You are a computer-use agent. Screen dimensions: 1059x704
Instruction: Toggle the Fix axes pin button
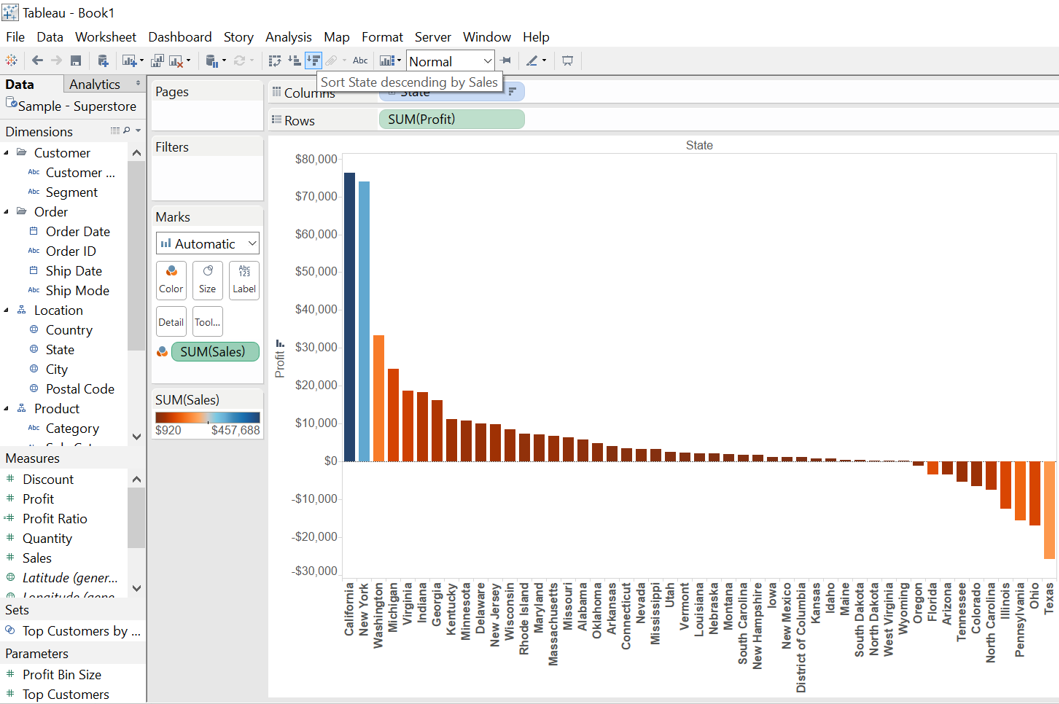pyautogui.click(x=506, y=61)
